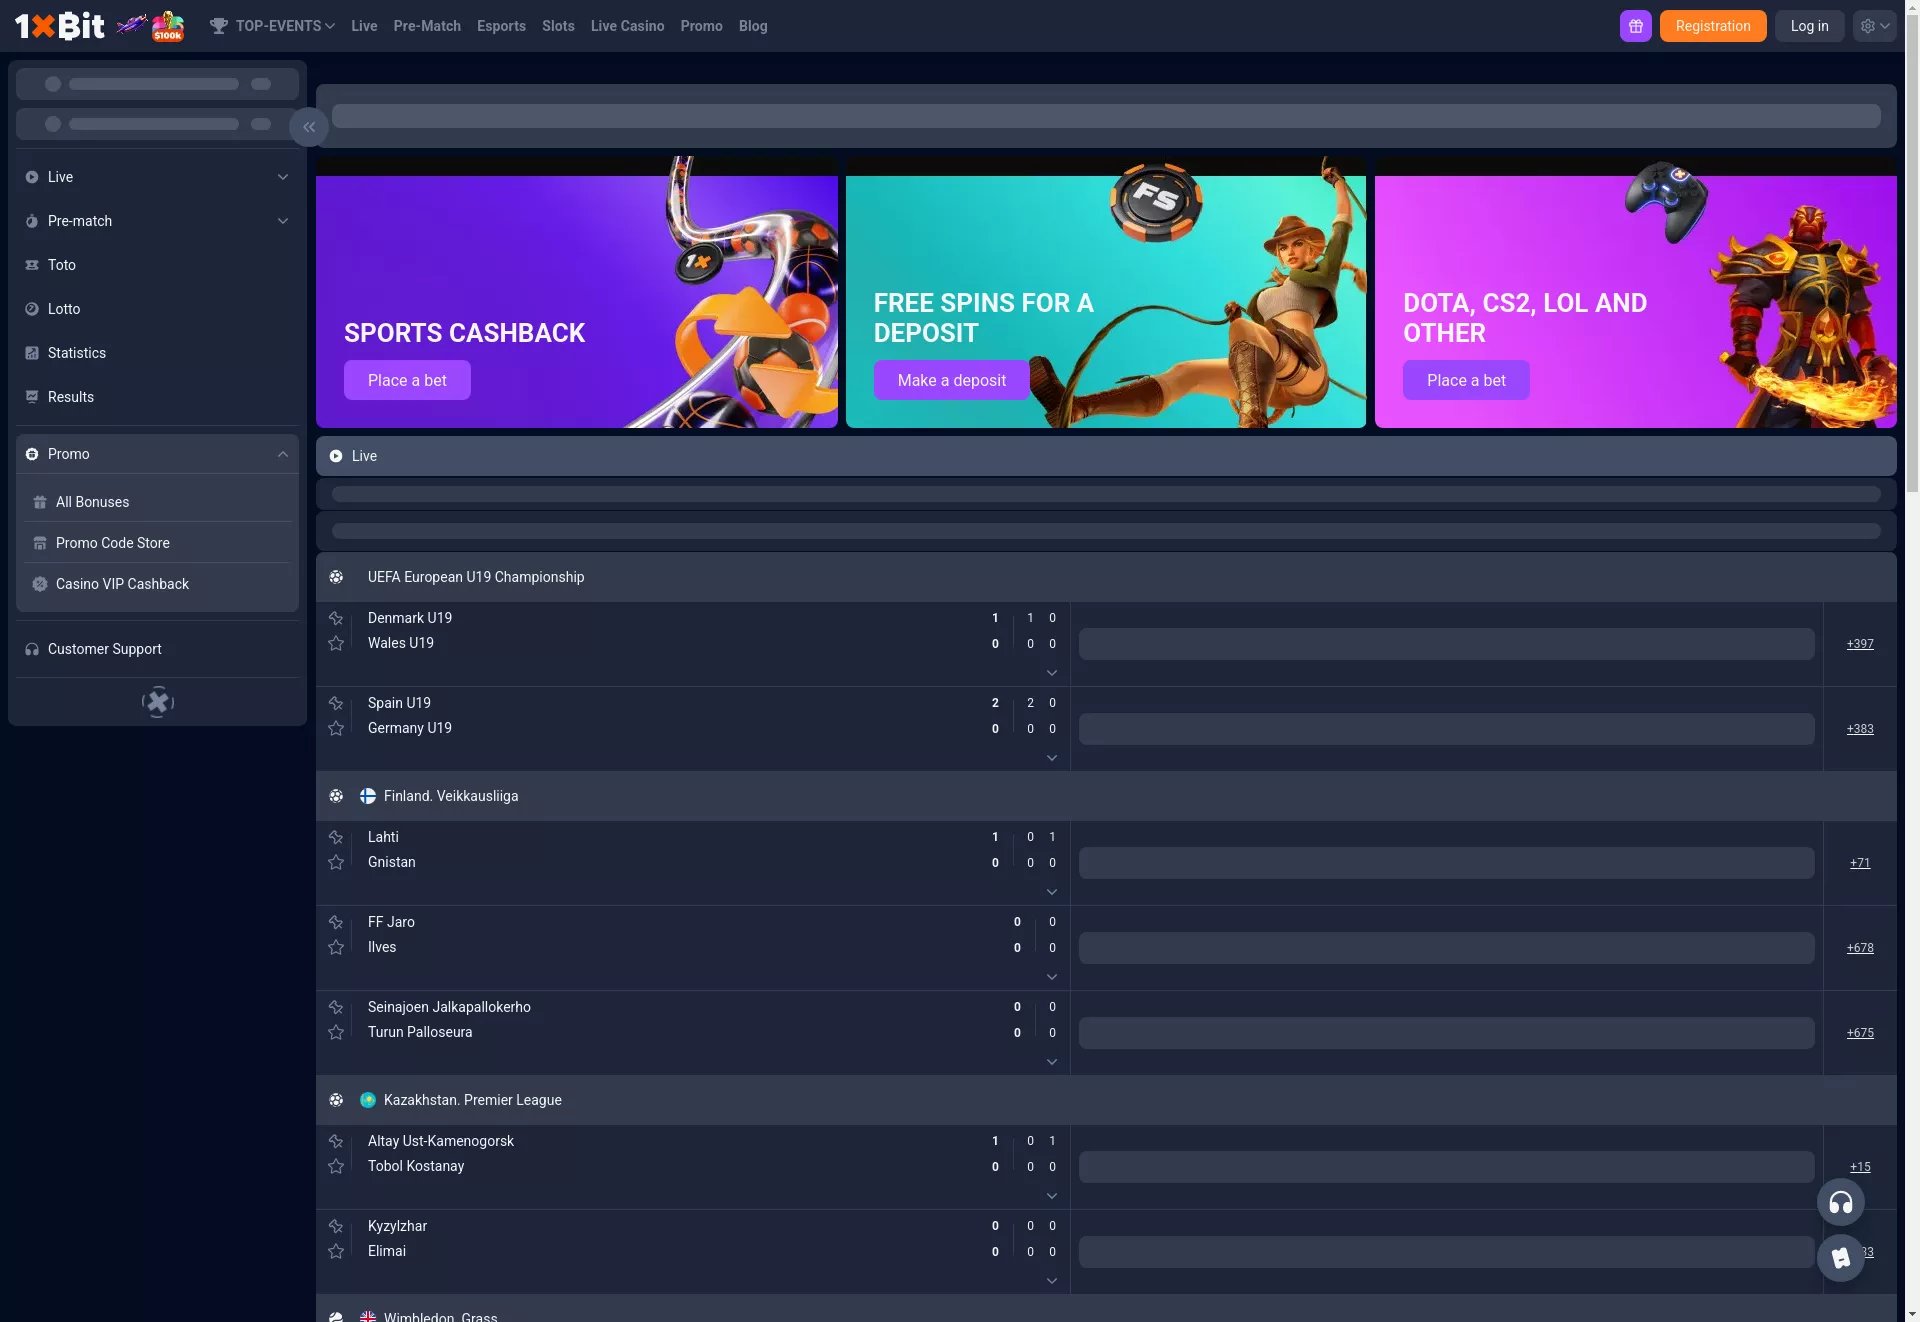Image resolution: width=1920 pixels, height=1322 pixels.
Task: Click Place a bet on Dota, CS2 banner
Action: 1466,380
